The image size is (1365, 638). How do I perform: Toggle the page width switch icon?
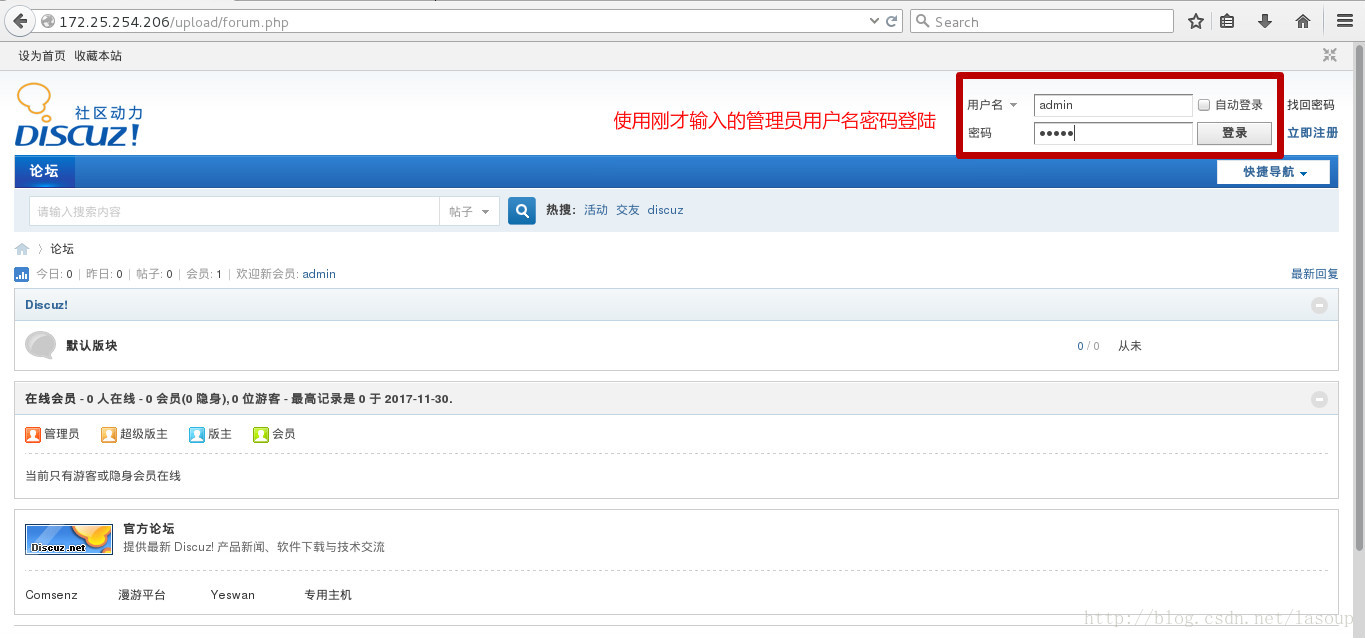point(1330,56)
